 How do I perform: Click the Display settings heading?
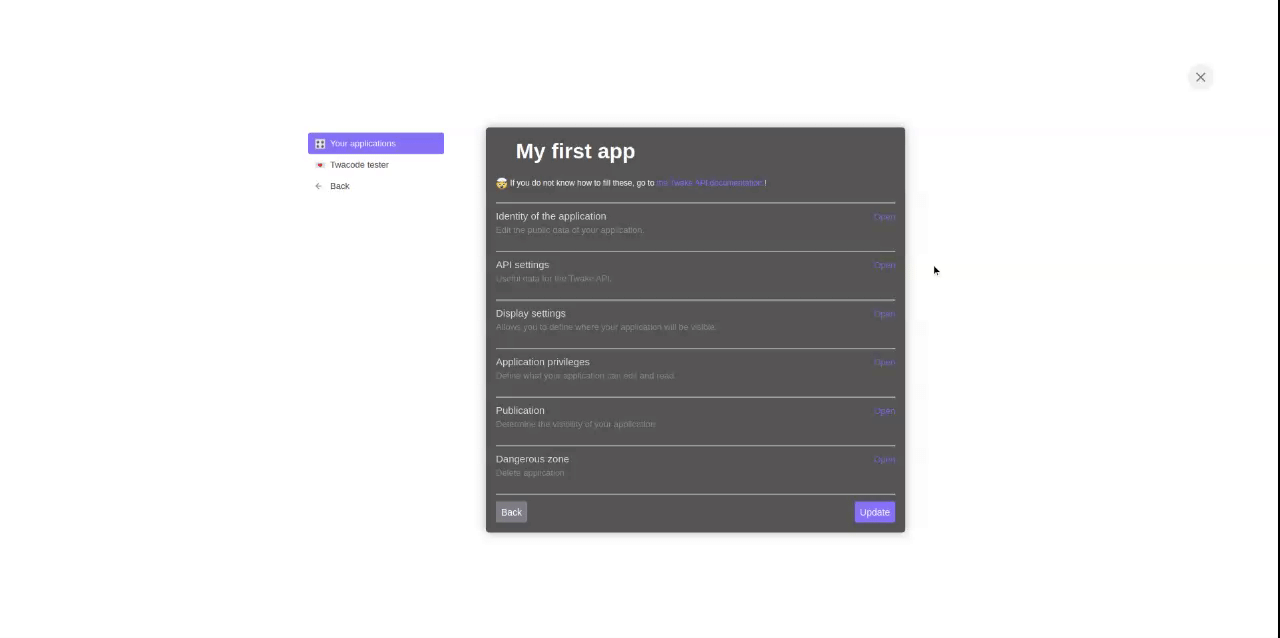click(x=531, y=313)
